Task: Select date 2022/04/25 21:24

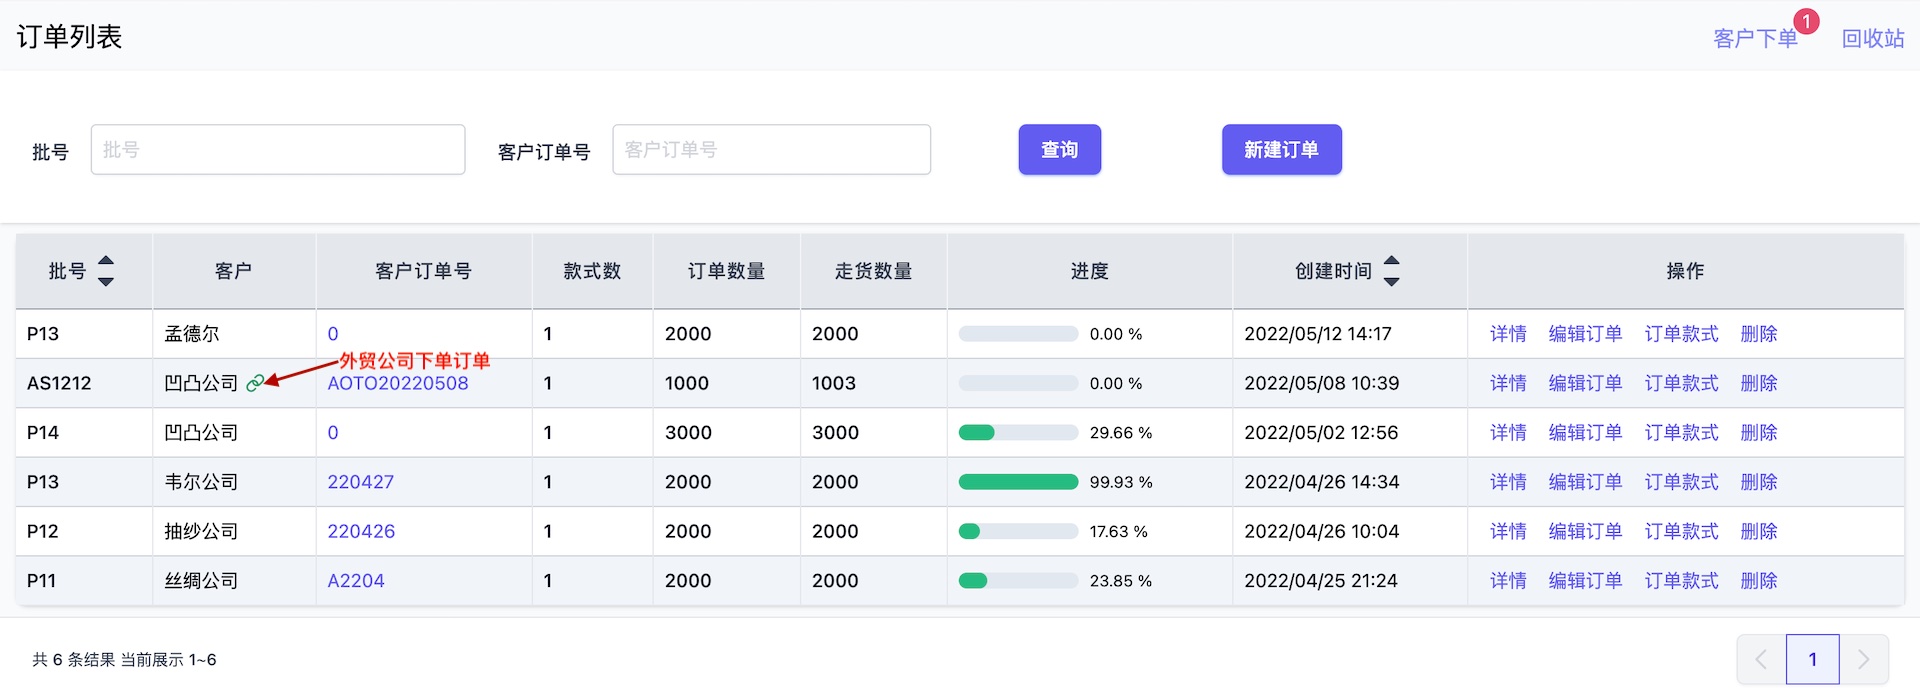Action: (1321, 580)
